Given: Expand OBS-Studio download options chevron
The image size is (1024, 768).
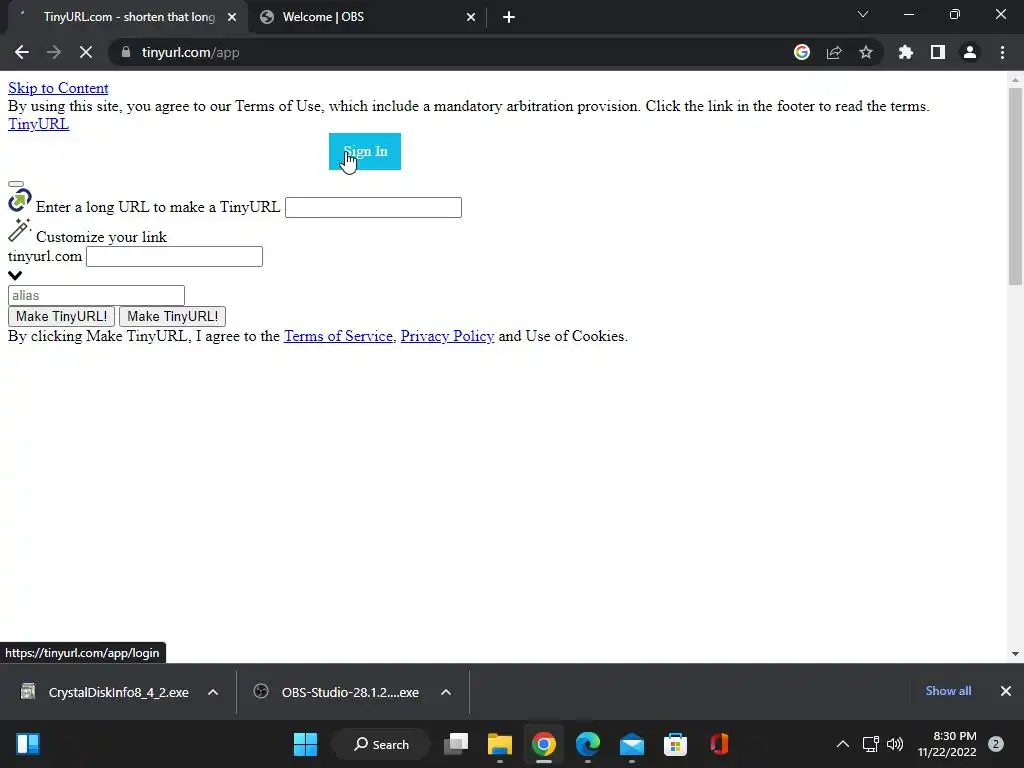Looking at the screenshot, I should tap(446, 692).
